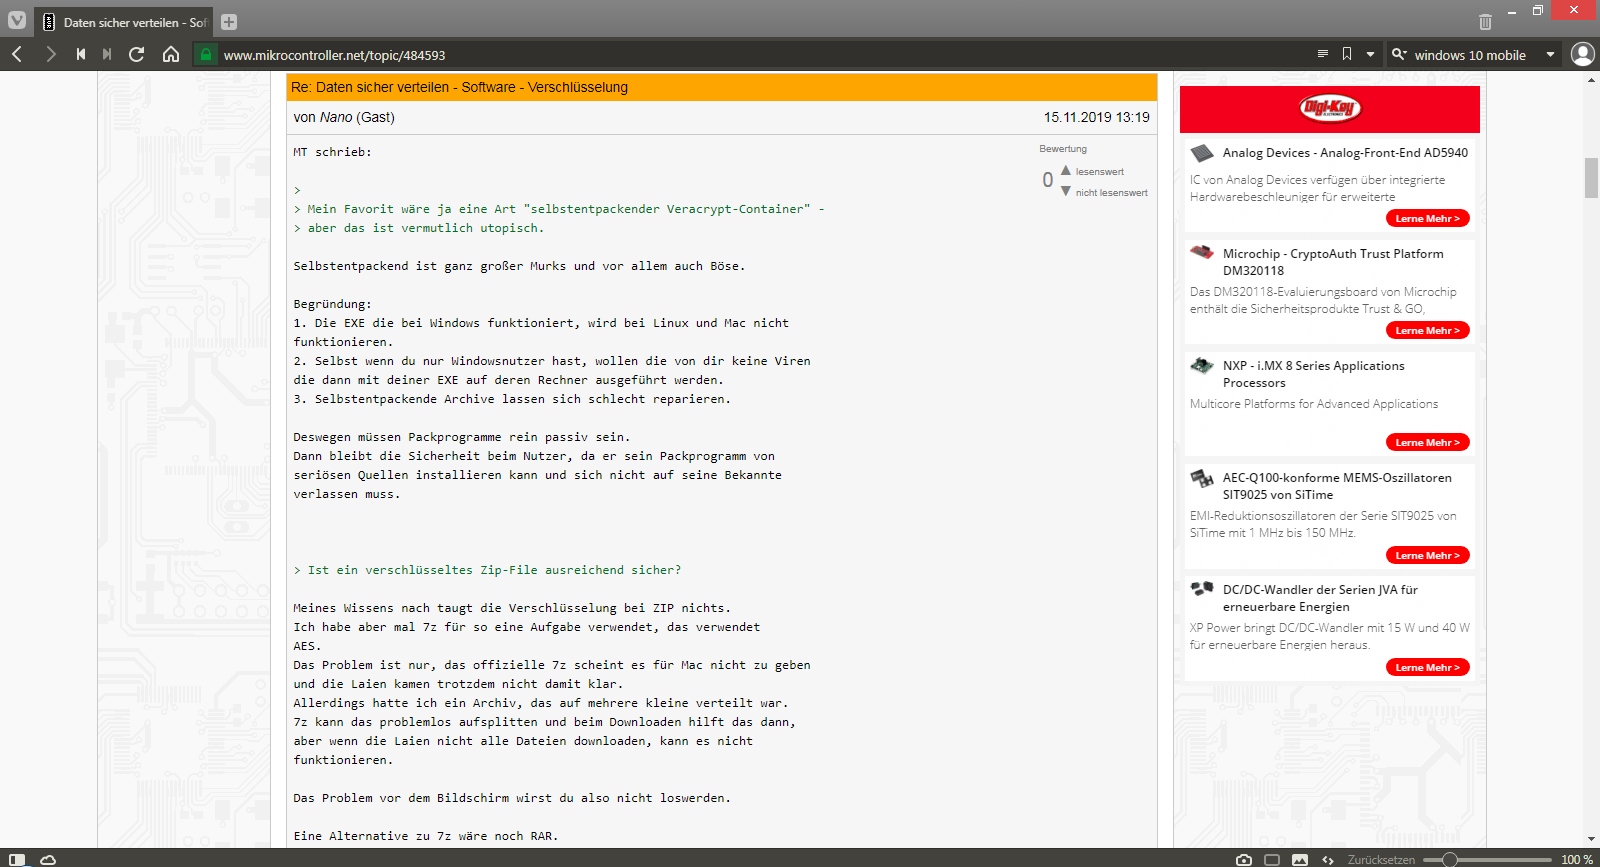Click SiTime oscillator thumbnail image
The width and height of the screenshot is (1600, 867).
click(x=1201, y=478)
